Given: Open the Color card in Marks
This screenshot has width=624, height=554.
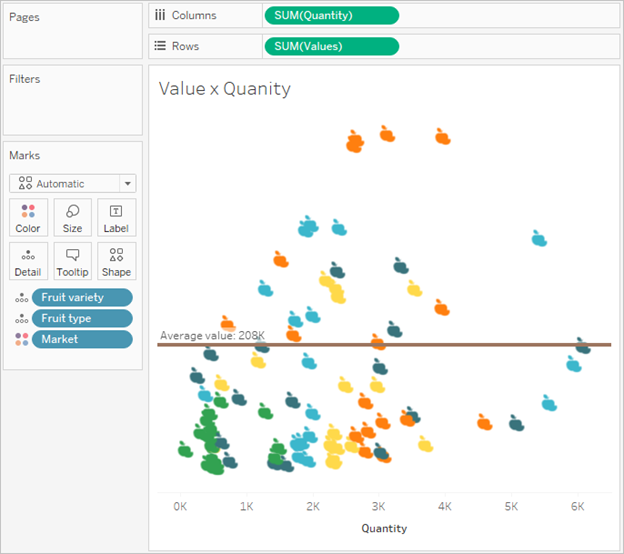Looking at the screenshot, I should click(x=28, y=218).
